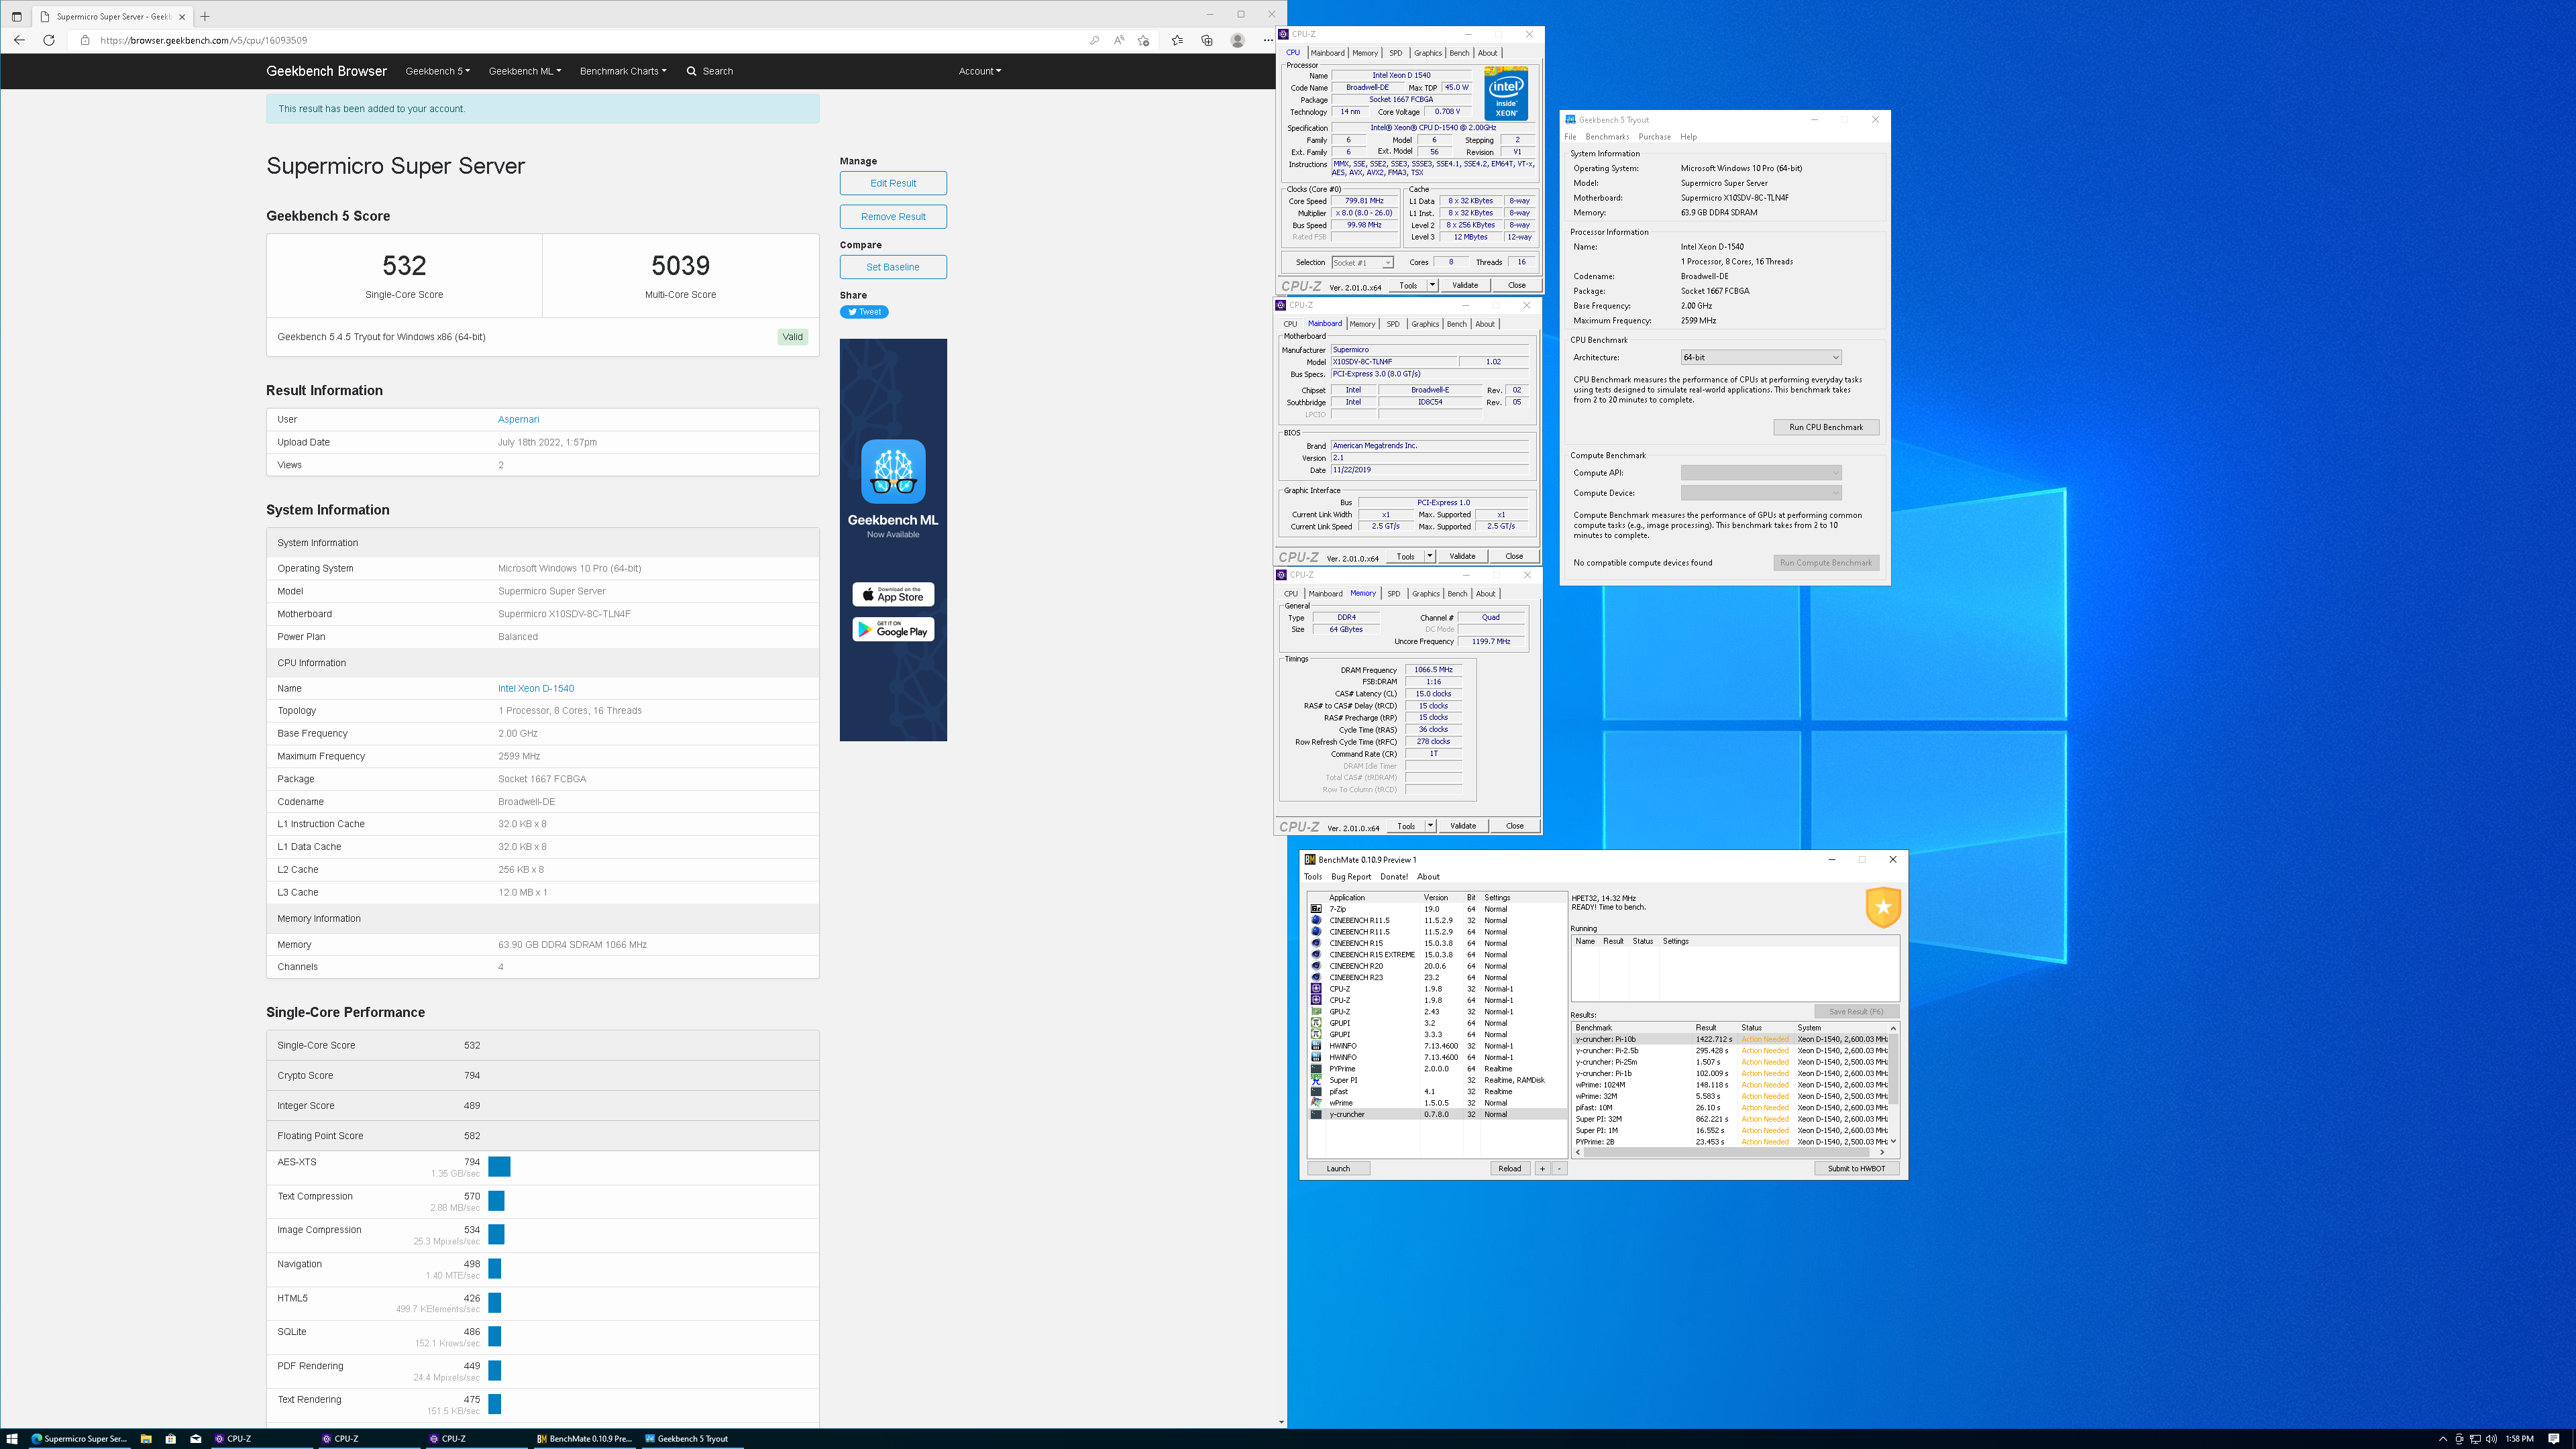Open the Architecture 64-bit combo box
The image size is (2576, 1449).
click(1760, 357)
